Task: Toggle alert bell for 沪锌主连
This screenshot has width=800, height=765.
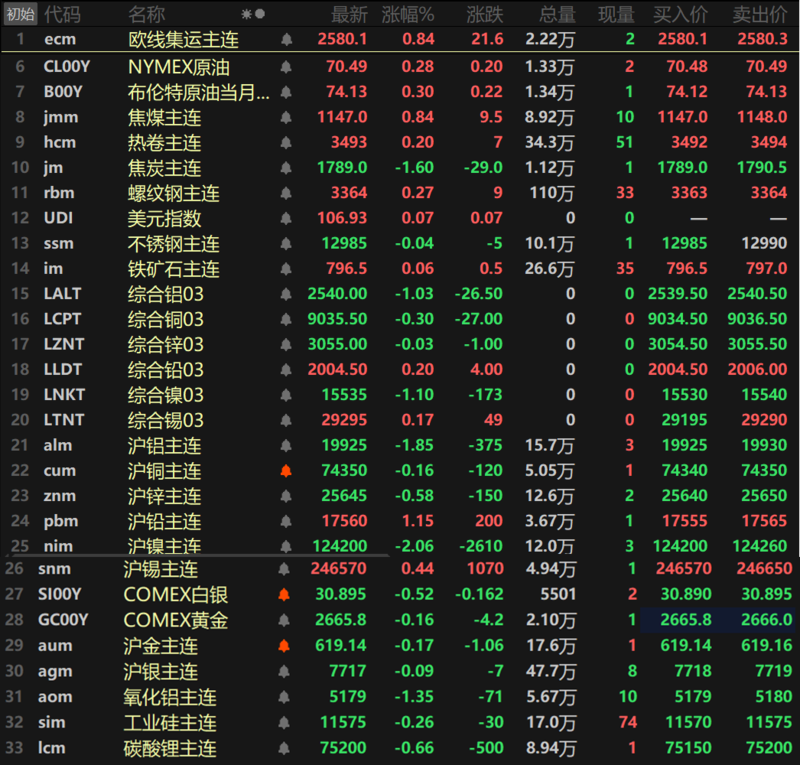Action: pos(286,496)
